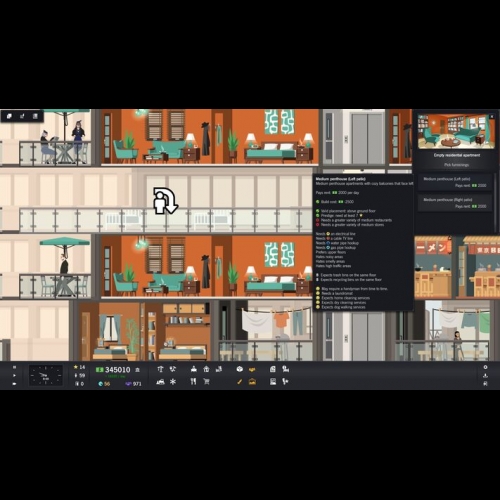
Task: Select Medium penthouse (Left patio) option
Action: click(x=455, y=182)
